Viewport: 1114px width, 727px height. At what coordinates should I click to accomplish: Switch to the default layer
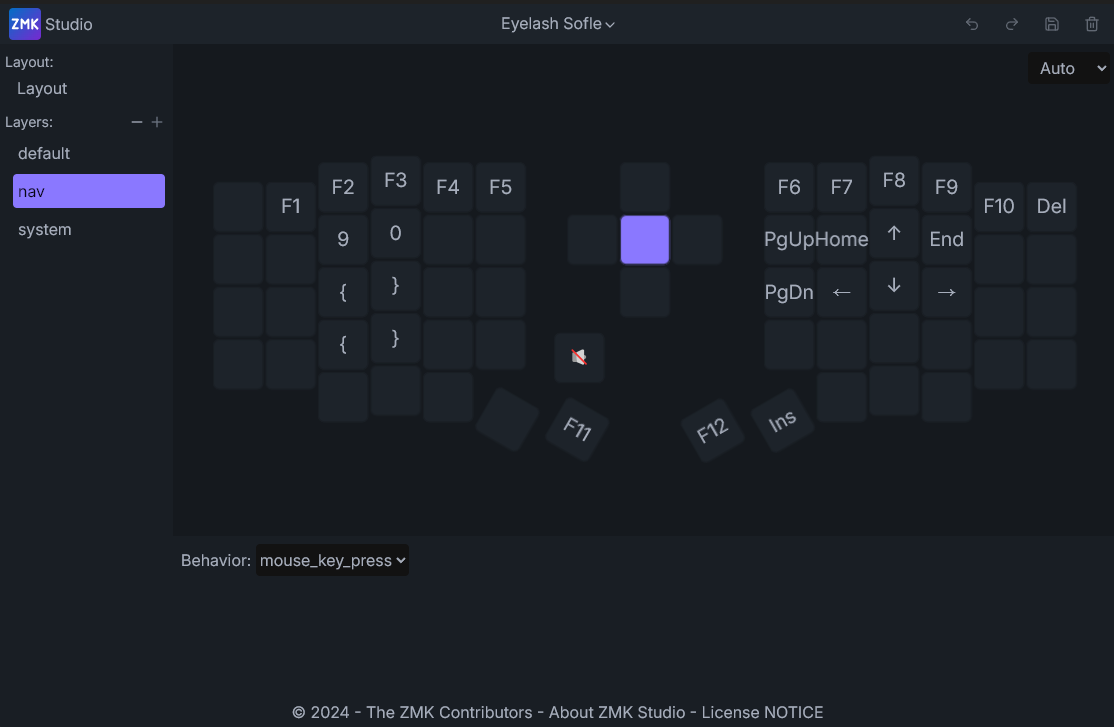click(x=89, y=154)
